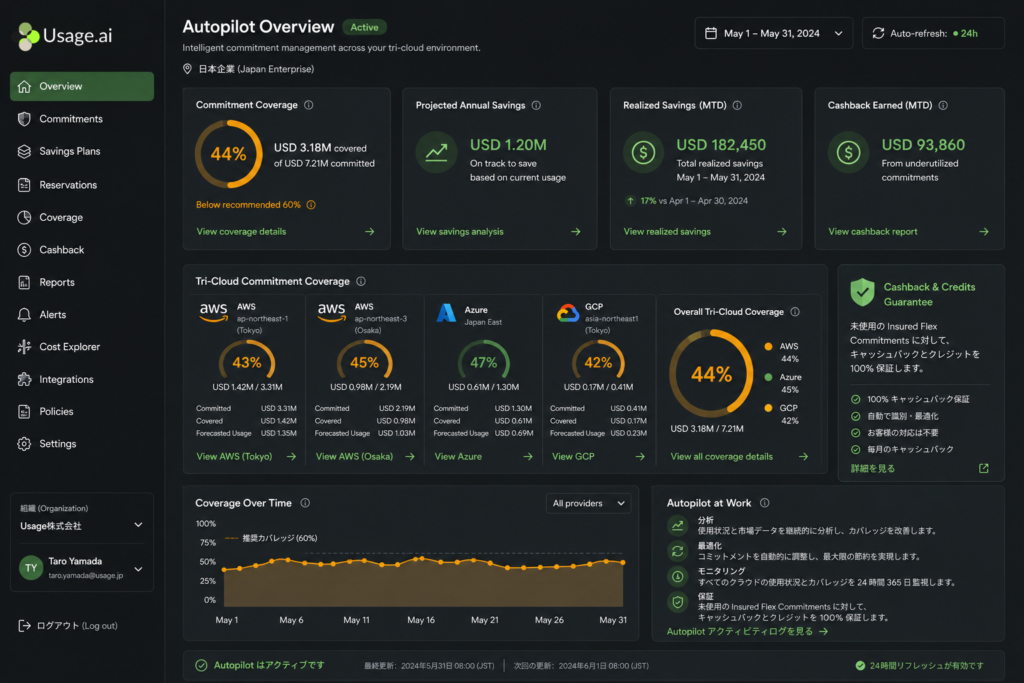Viewport: 1024px width, 683px height.
Task: Click the Auto-refresh circular arrows icon
Action: pyautogui.click(x=878, y=33)
